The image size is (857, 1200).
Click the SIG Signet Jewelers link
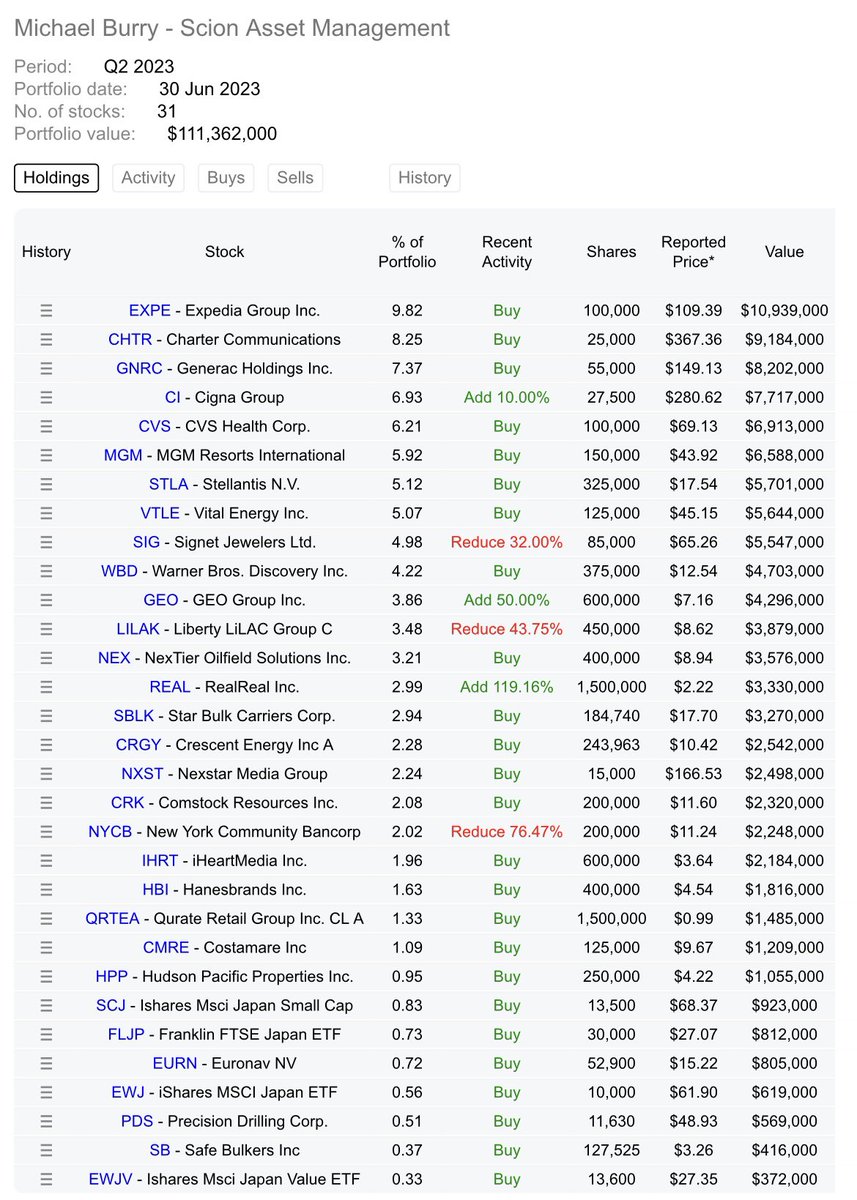(x=146, y=542)
